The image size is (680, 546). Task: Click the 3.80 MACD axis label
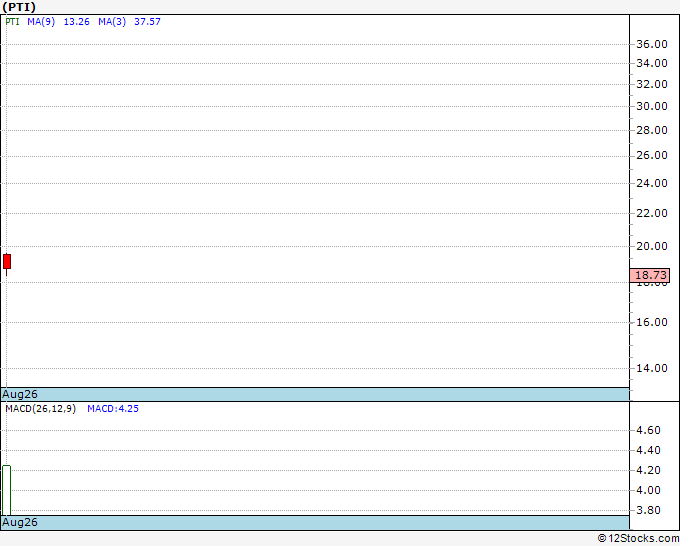pyautogui.click(x=648, y=510)
